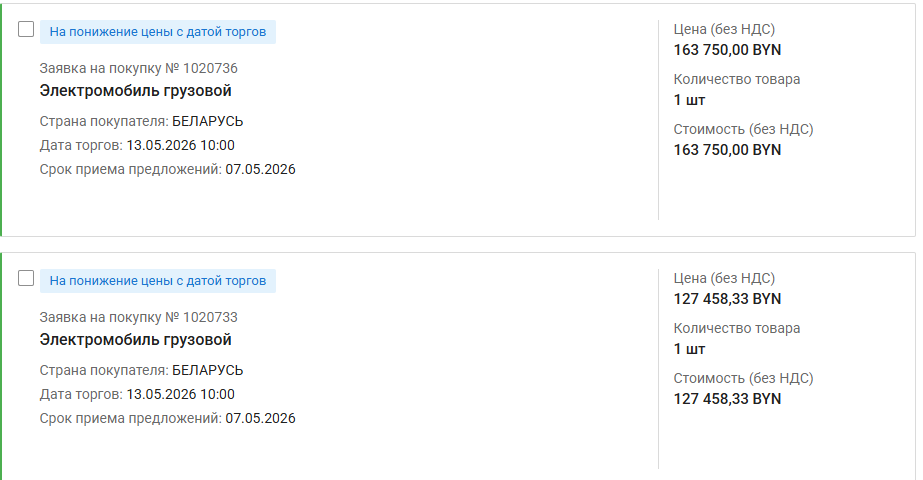The image size is (923, 480).
Task: Tick the checkbox for request № 1020736
Action: [x=27, y=30]
